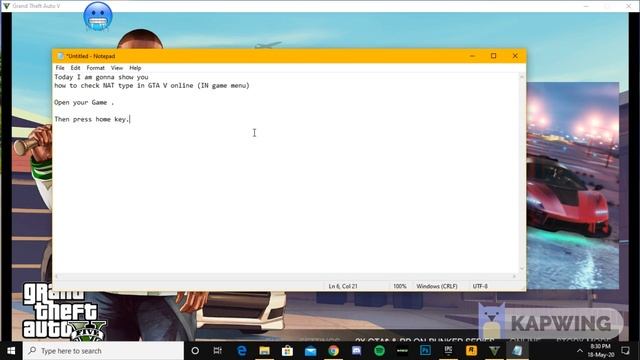Open Spotify from the taskbar

(379, 351)
